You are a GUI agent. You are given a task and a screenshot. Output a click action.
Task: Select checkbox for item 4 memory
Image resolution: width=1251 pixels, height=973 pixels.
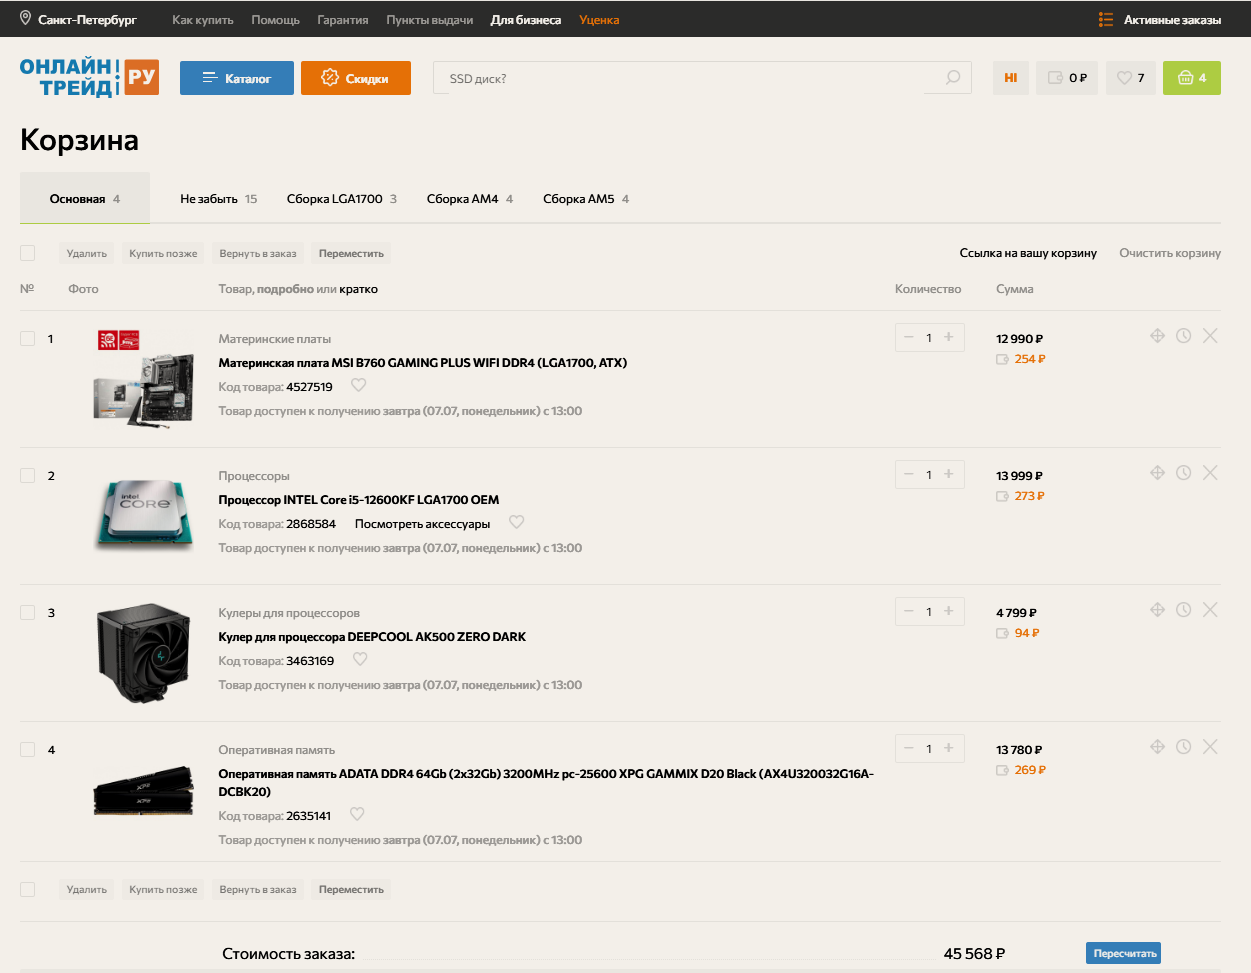coord(28,750)
